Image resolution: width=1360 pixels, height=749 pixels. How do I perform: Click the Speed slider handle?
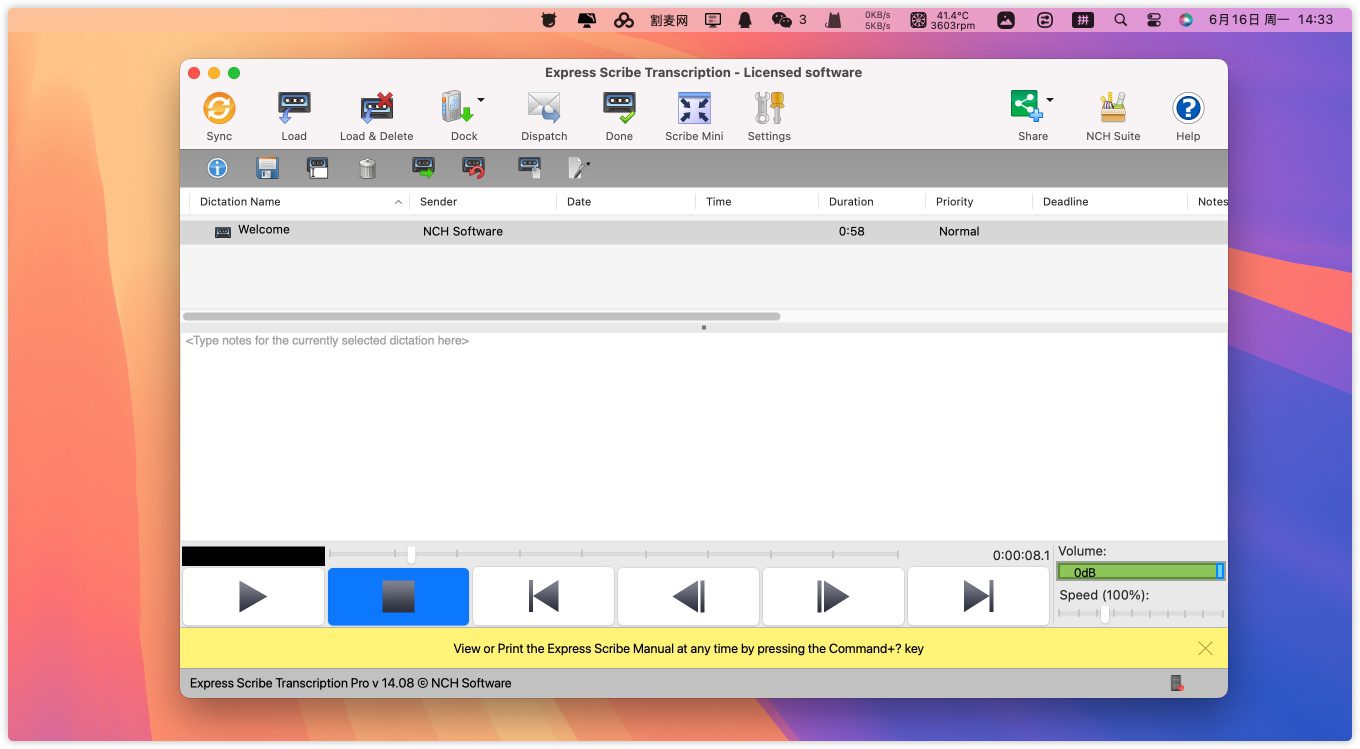(x=1105, y=614)
